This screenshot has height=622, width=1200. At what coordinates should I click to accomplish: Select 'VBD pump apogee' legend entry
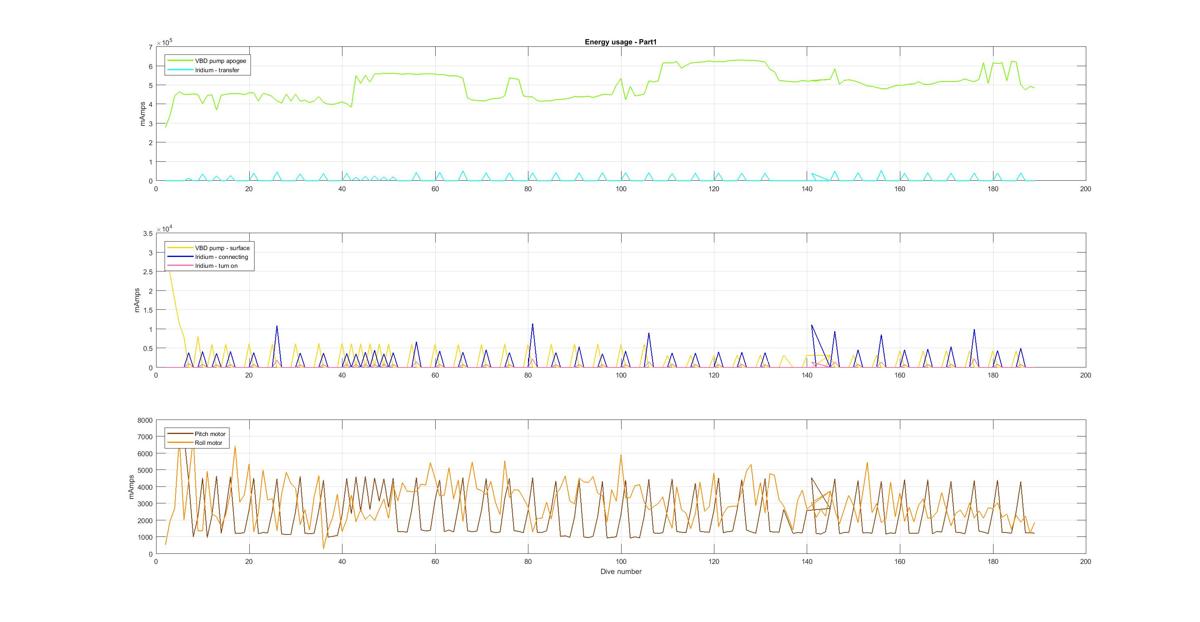(x=221, y=60)
